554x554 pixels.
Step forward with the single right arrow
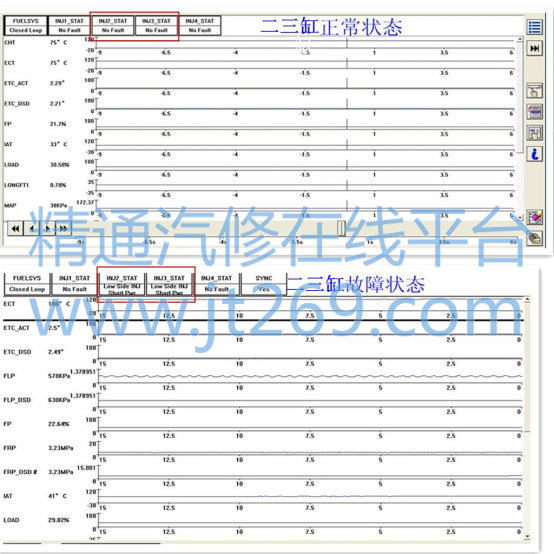47,229
